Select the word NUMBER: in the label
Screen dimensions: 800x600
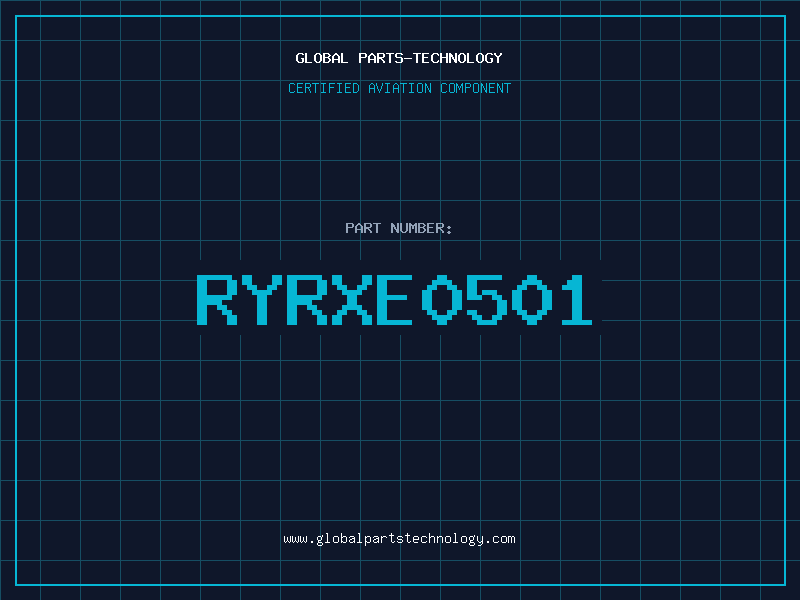point(421,228)
